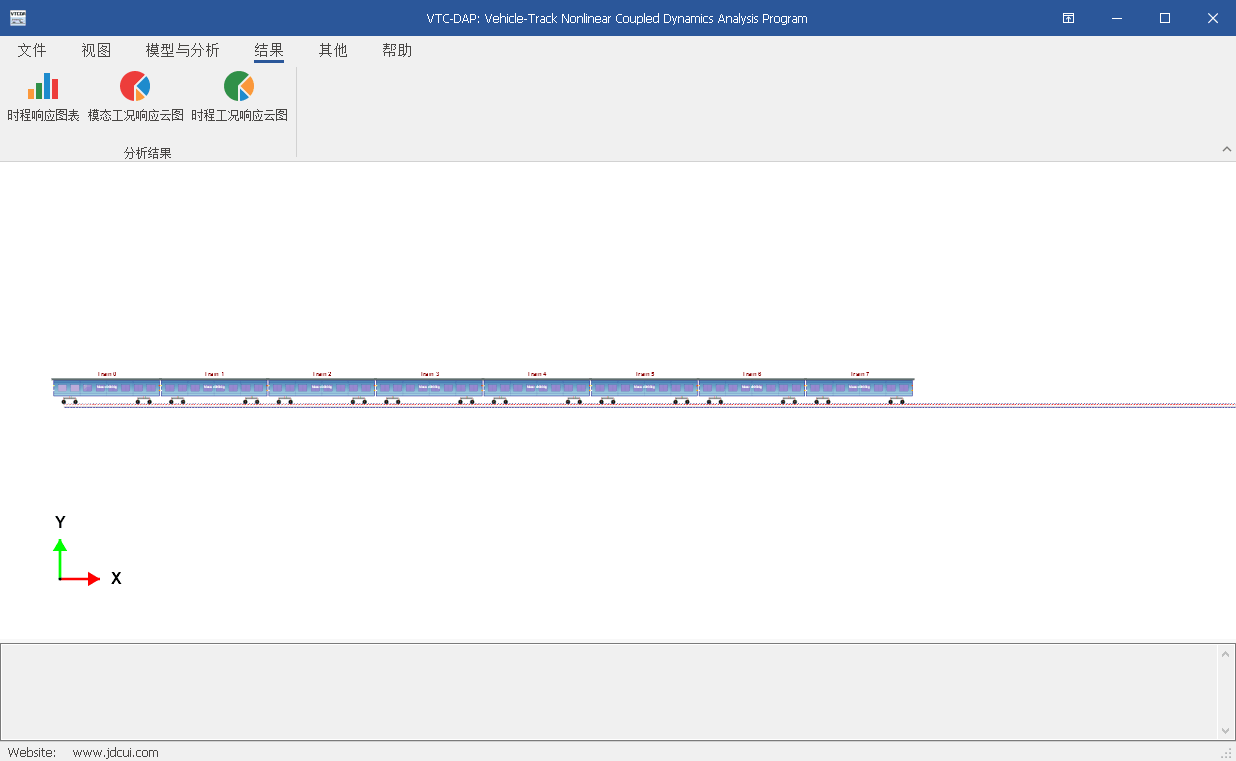Open the 时程工况响应云图 green pie tool

coord(239,97)
